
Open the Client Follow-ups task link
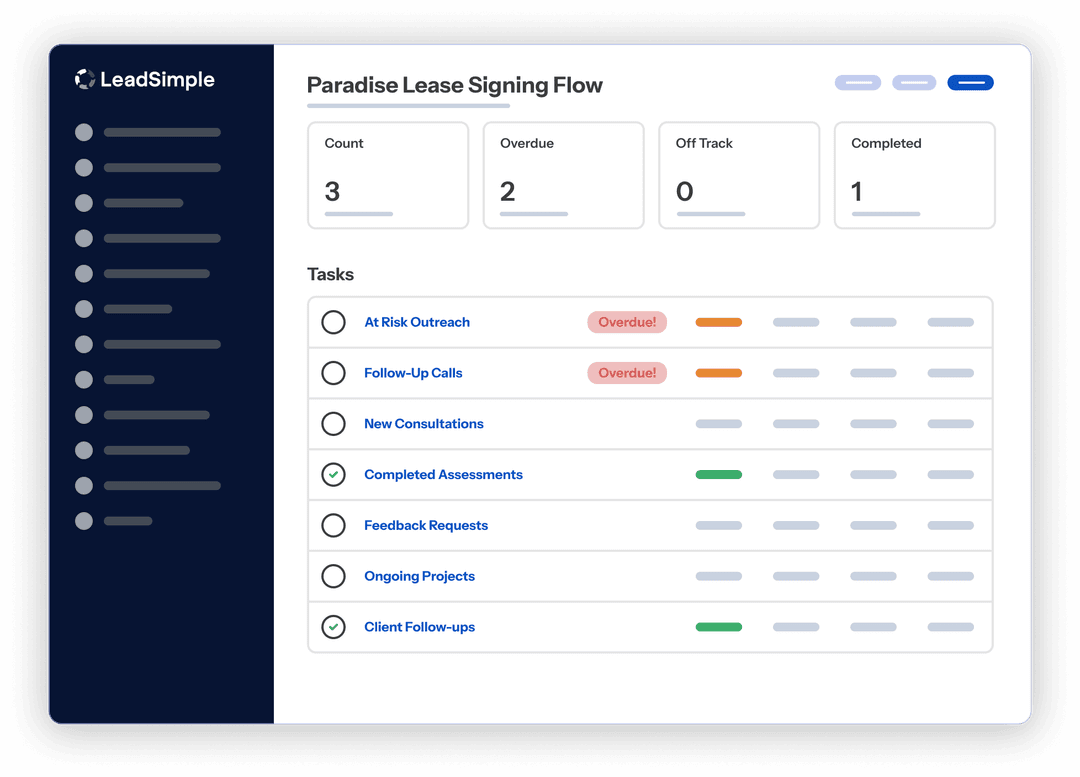pos(419,627)
